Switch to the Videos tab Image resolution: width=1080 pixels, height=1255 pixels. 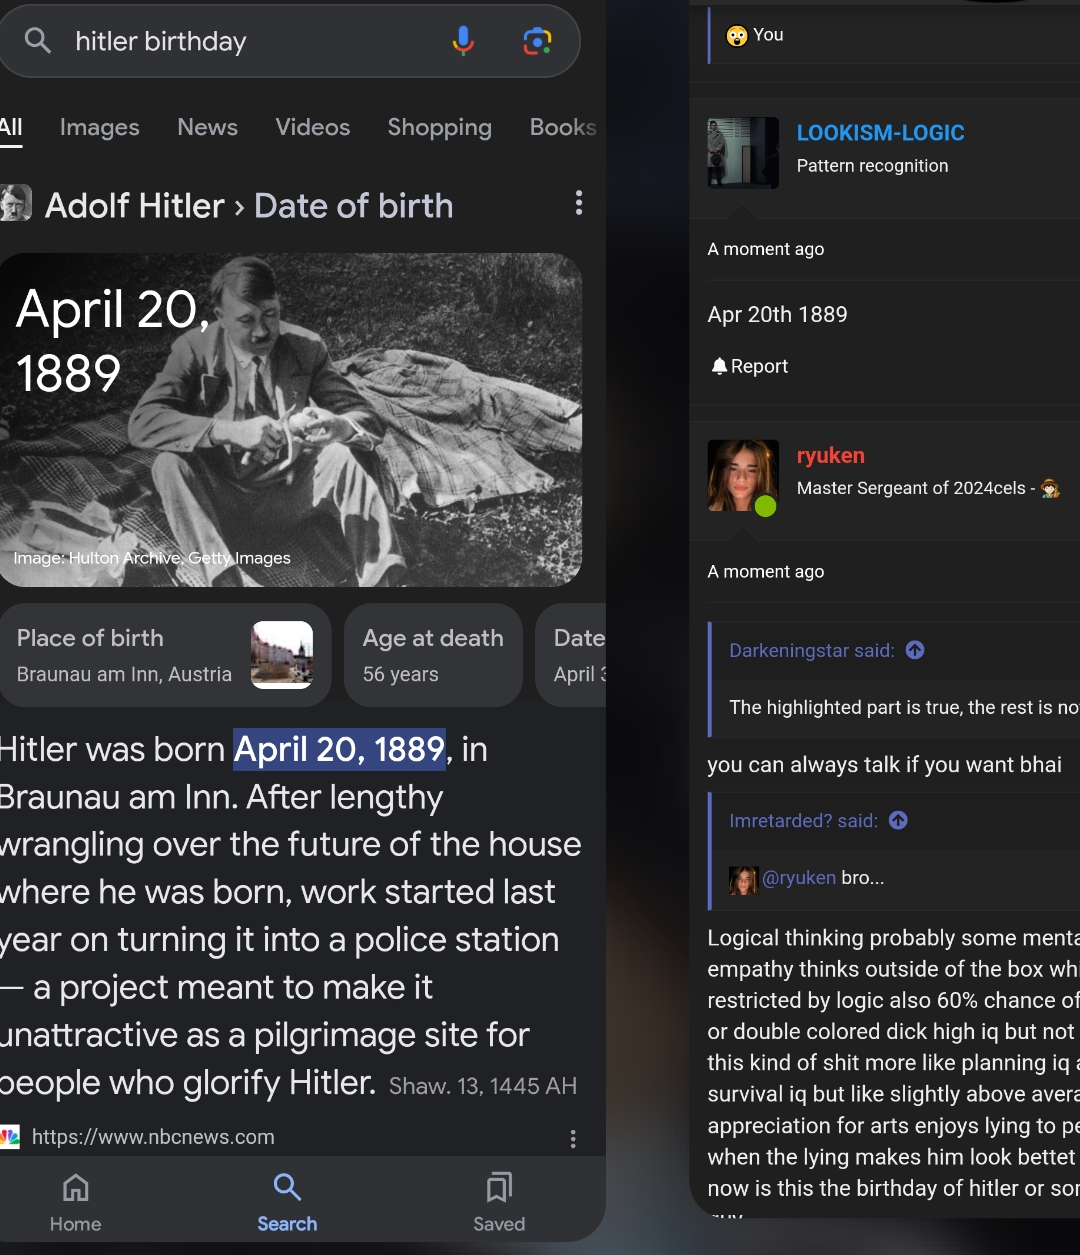[x=313, y=127]
